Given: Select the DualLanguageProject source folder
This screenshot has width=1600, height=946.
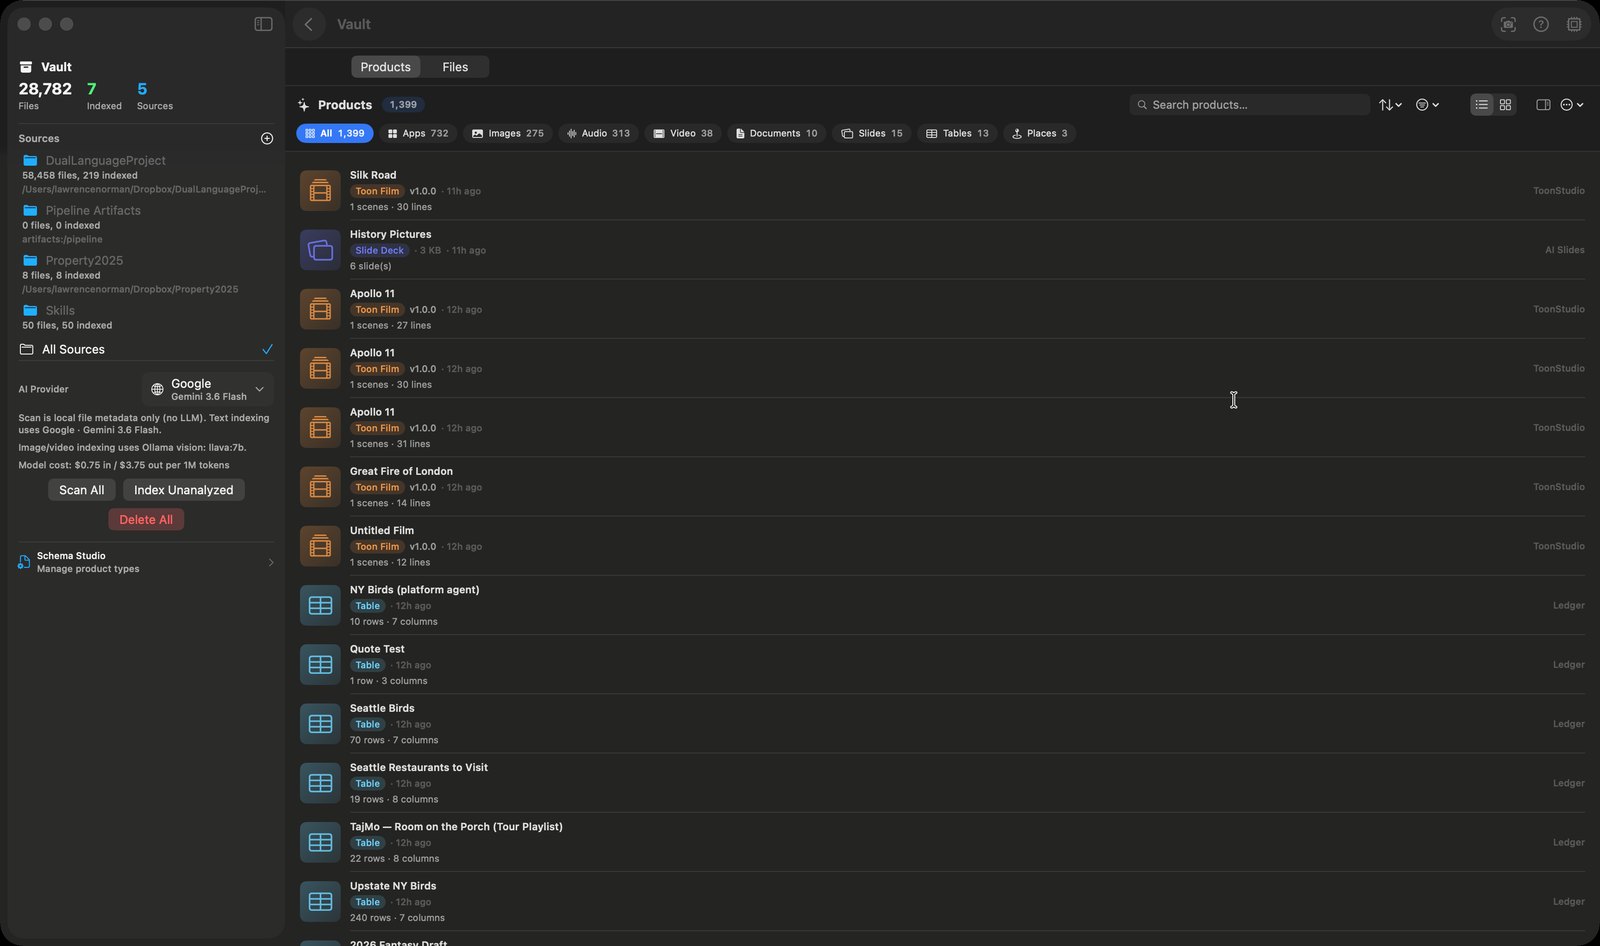Looking at the screenshot, I should 146,174.
